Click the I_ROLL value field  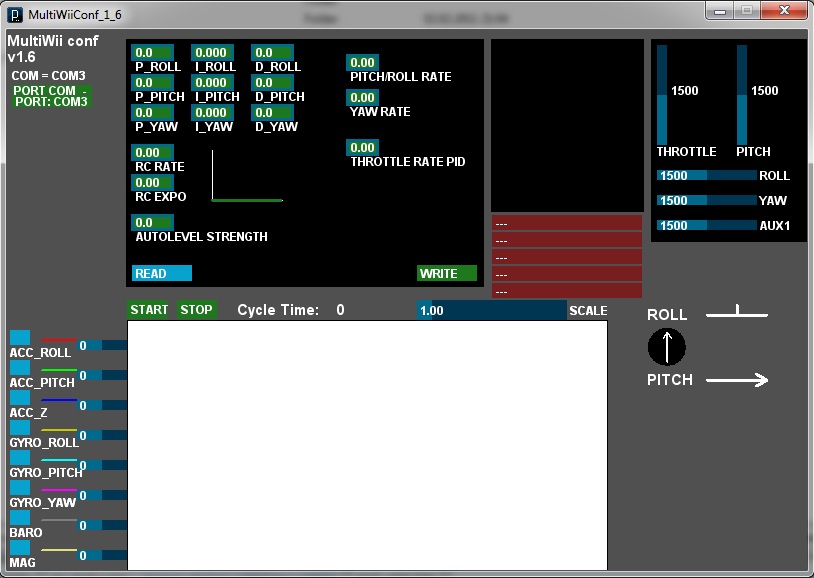click(212, 52)
